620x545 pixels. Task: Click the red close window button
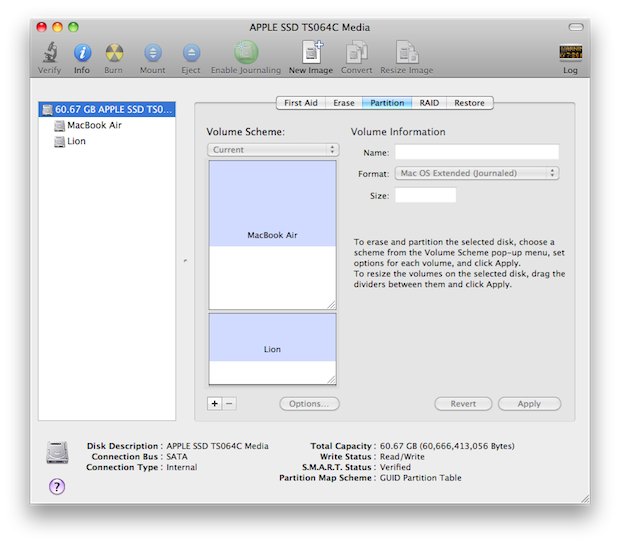42,27
